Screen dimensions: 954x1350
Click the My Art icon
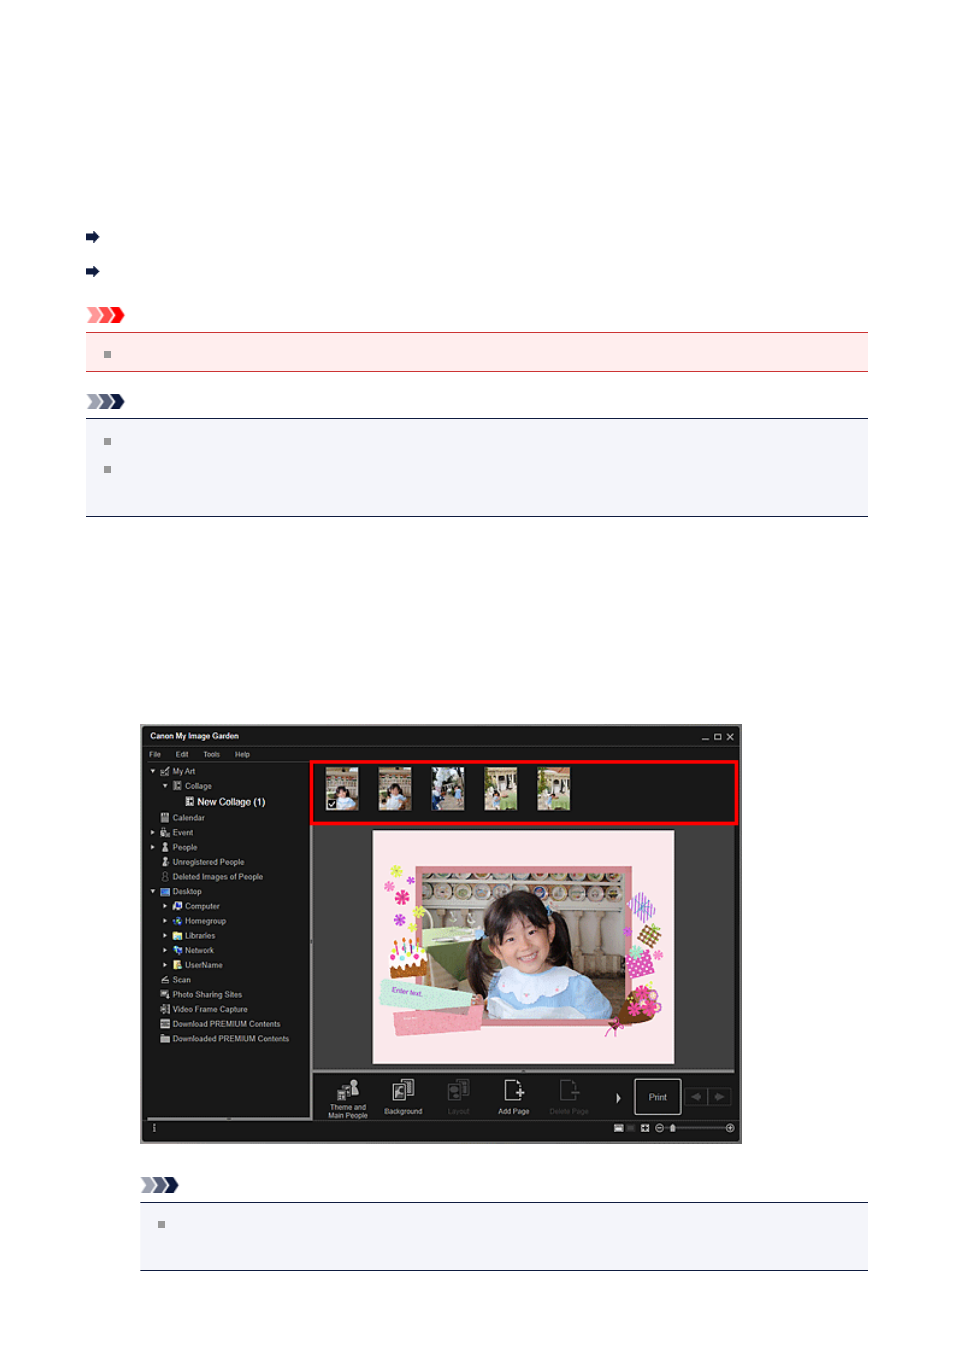point(165,771)
